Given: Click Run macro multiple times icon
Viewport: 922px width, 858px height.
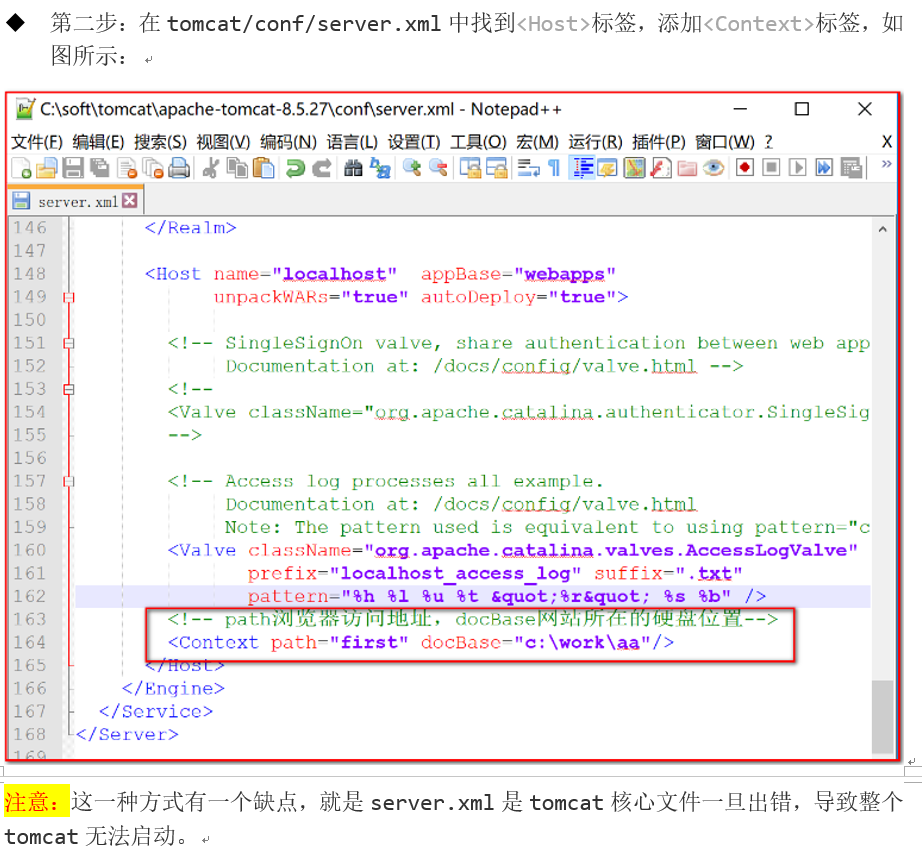Looking at the screenshot, I should pos(824,168).
